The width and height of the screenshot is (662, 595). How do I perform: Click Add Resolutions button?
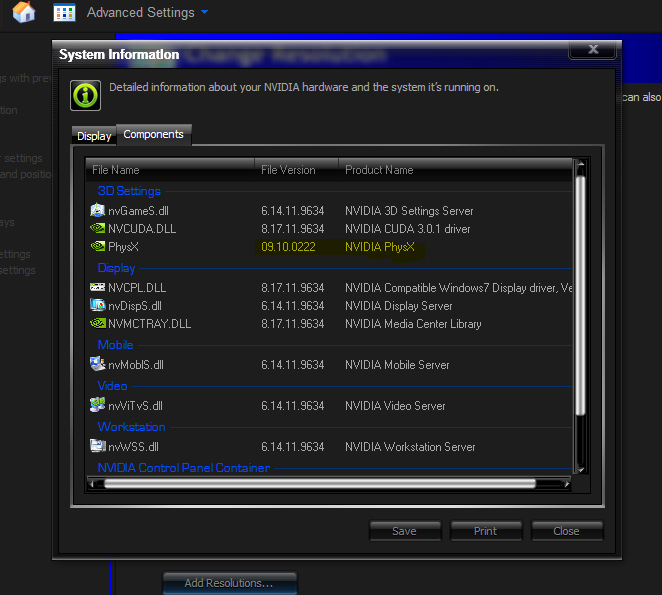(x=229, y=583)
